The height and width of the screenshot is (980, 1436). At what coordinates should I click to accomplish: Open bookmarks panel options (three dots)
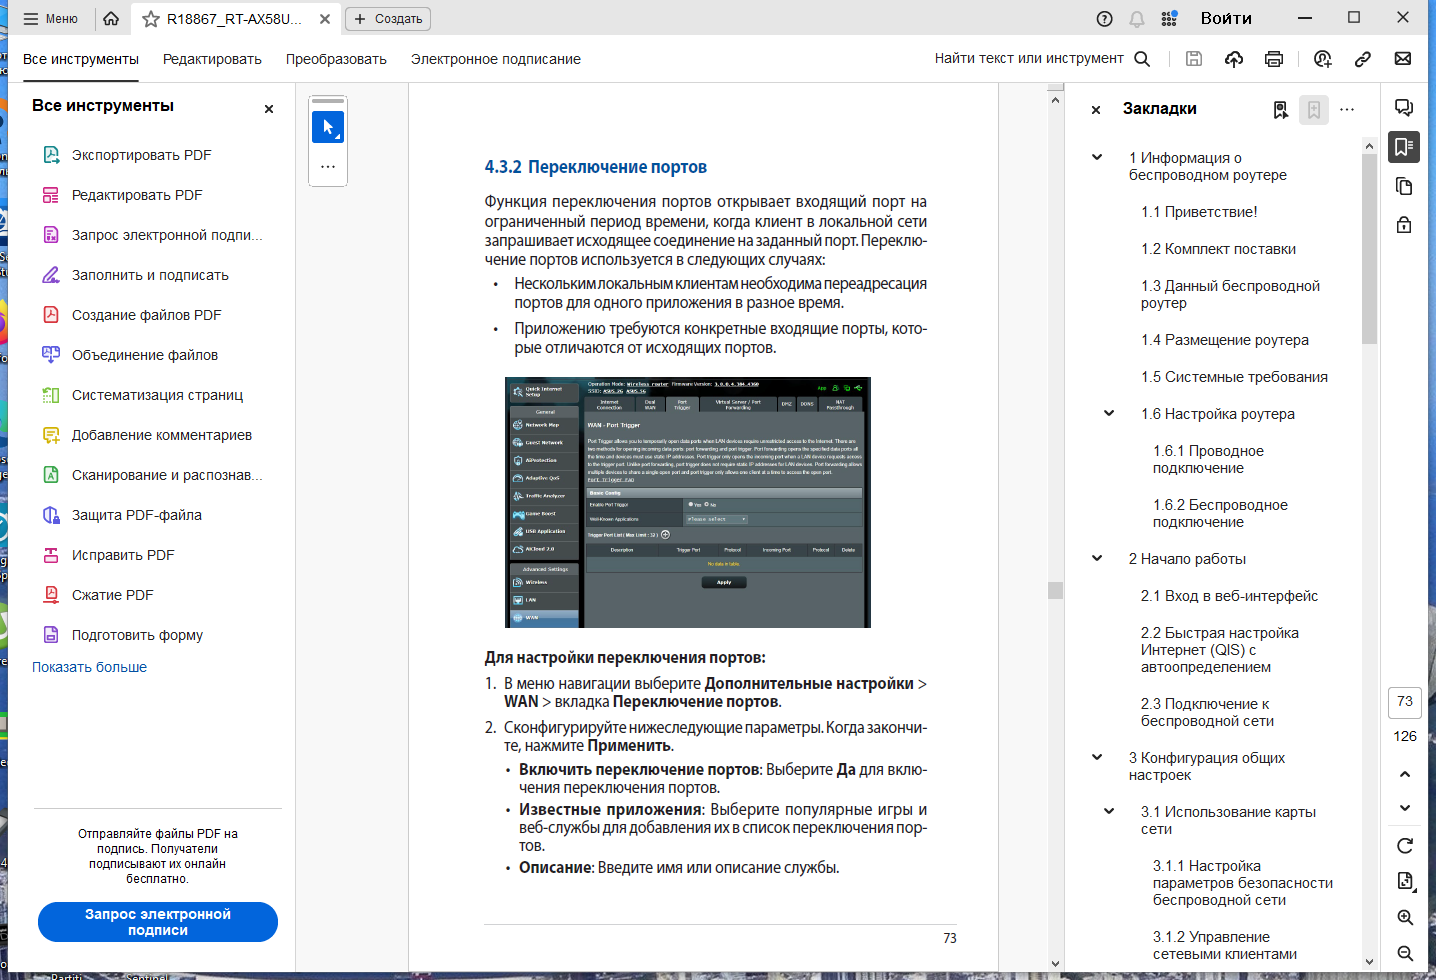coord(1347,110)
